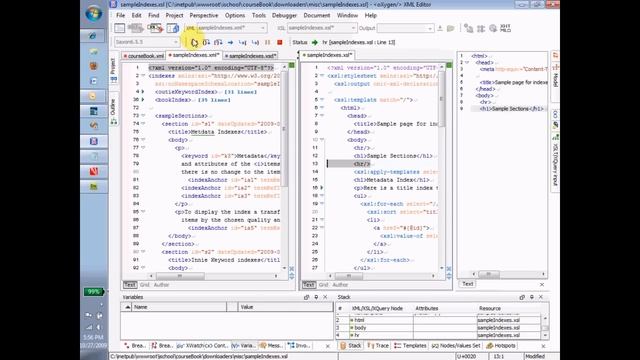Click the browse icon right of Output dropdown
The image size is (640, 360).
click(x=440, y=28)
